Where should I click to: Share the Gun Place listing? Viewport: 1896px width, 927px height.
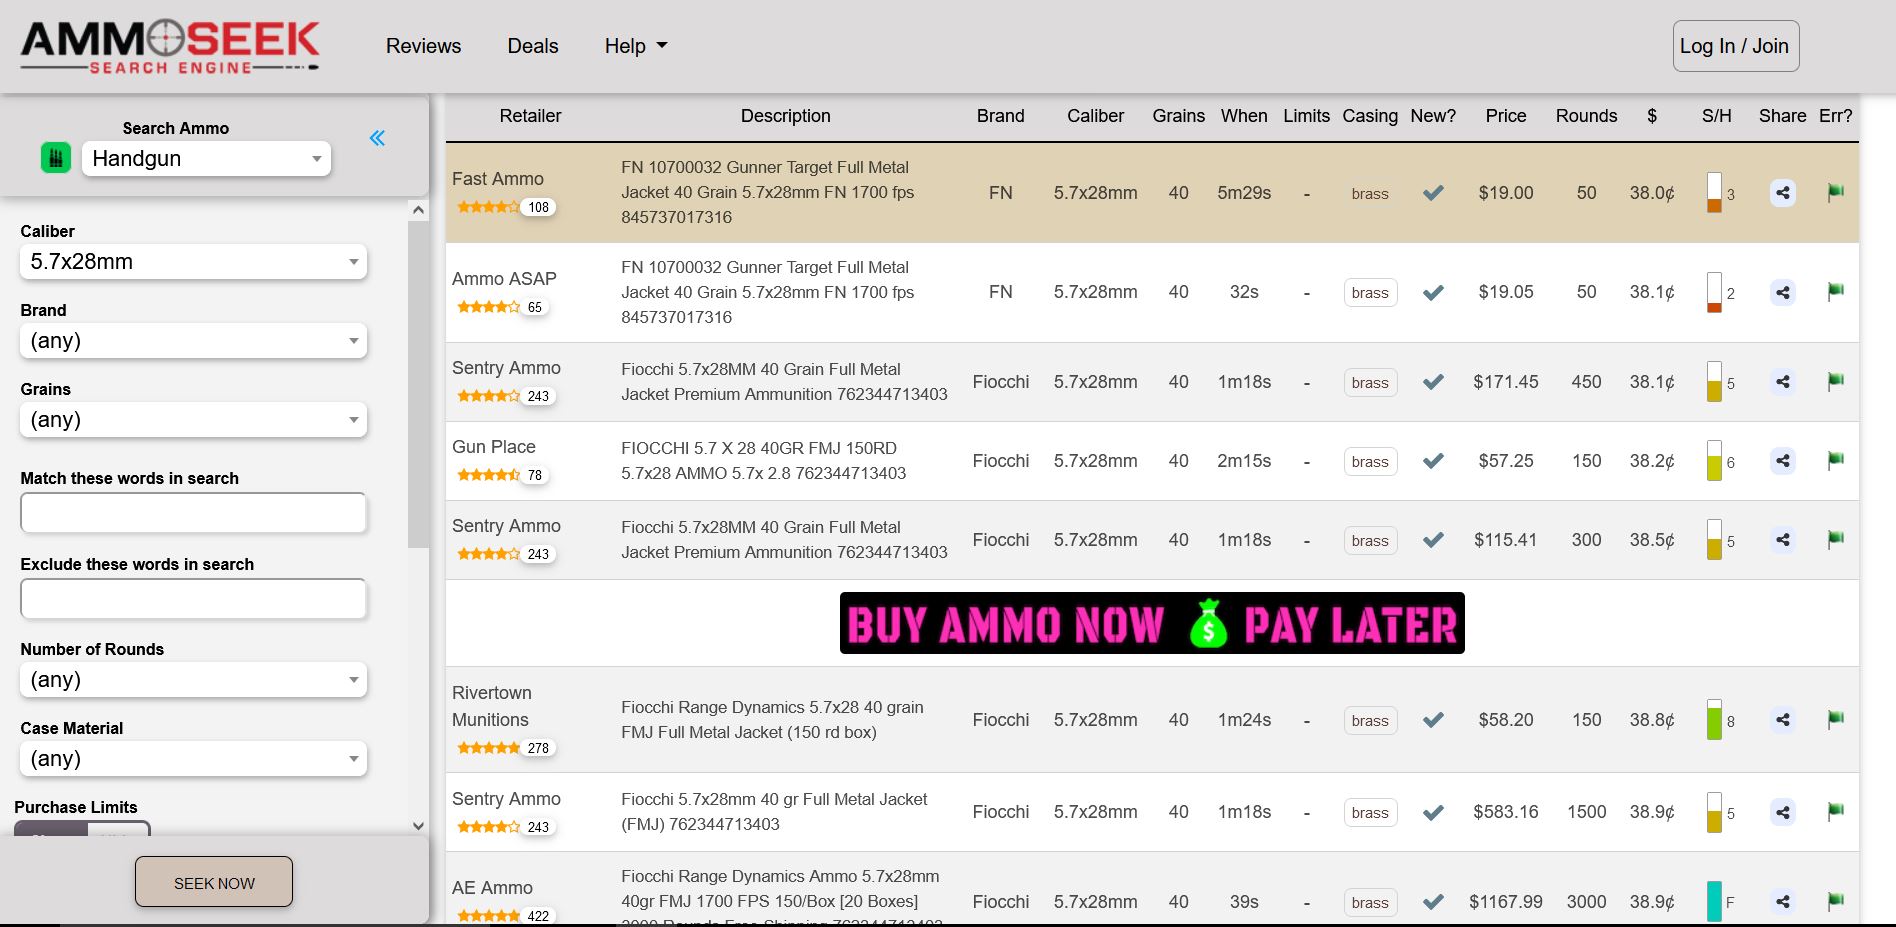pyautogui.click(x=1782, y=461)
